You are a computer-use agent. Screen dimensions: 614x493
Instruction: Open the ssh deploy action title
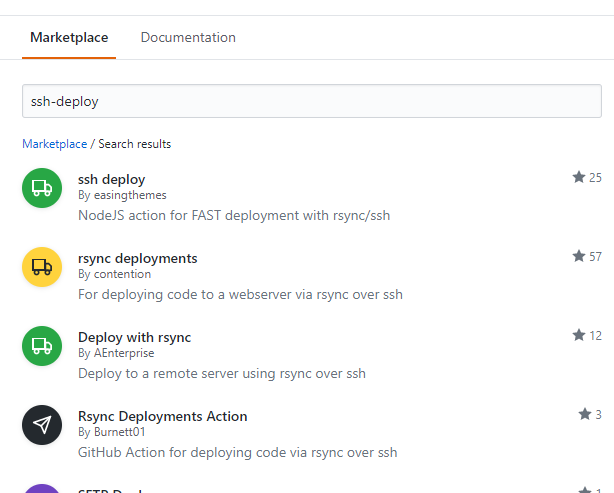[x=111, y=179]
